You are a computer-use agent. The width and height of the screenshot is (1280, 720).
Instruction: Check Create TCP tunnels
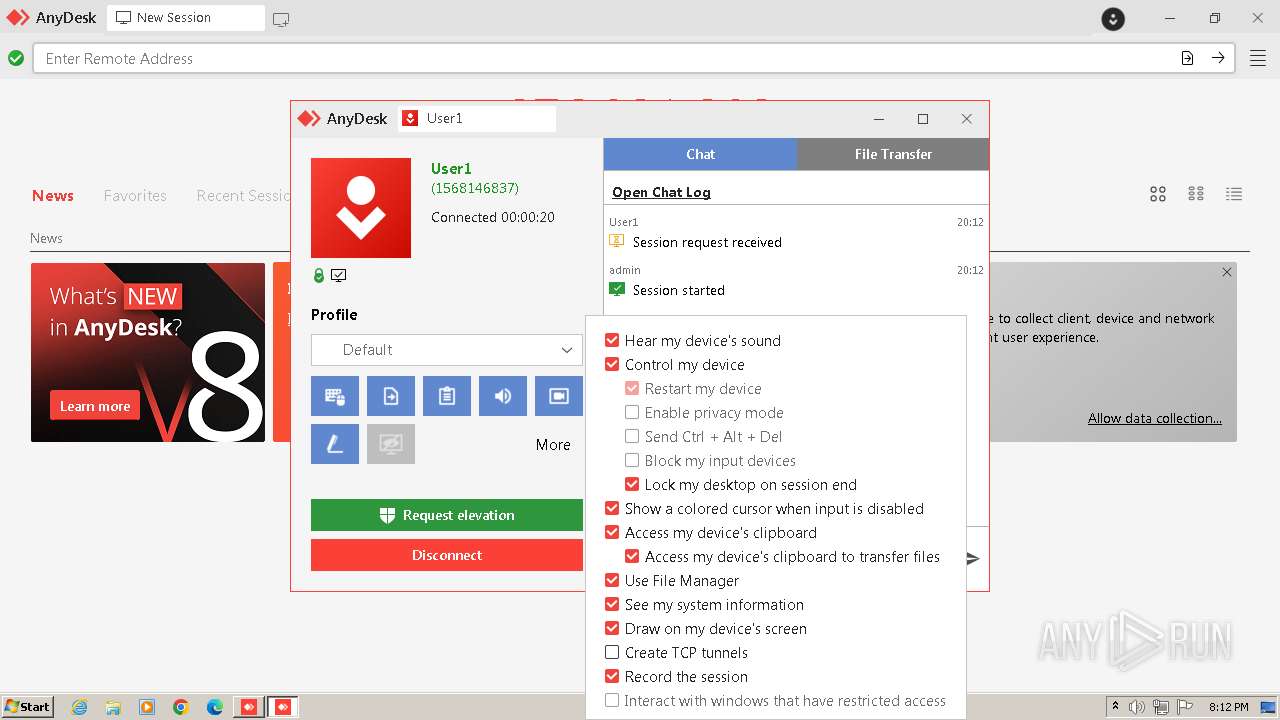click(x=612, y=652)
